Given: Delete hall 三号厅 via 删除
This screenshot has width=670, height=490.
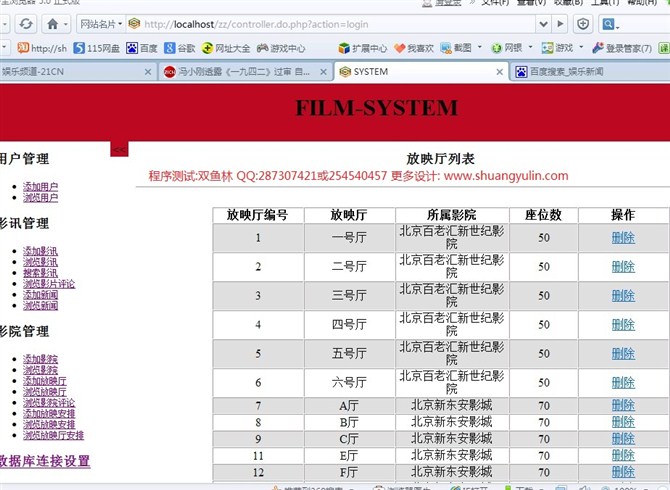Looking at the screenshot, I should click(623, 296).
